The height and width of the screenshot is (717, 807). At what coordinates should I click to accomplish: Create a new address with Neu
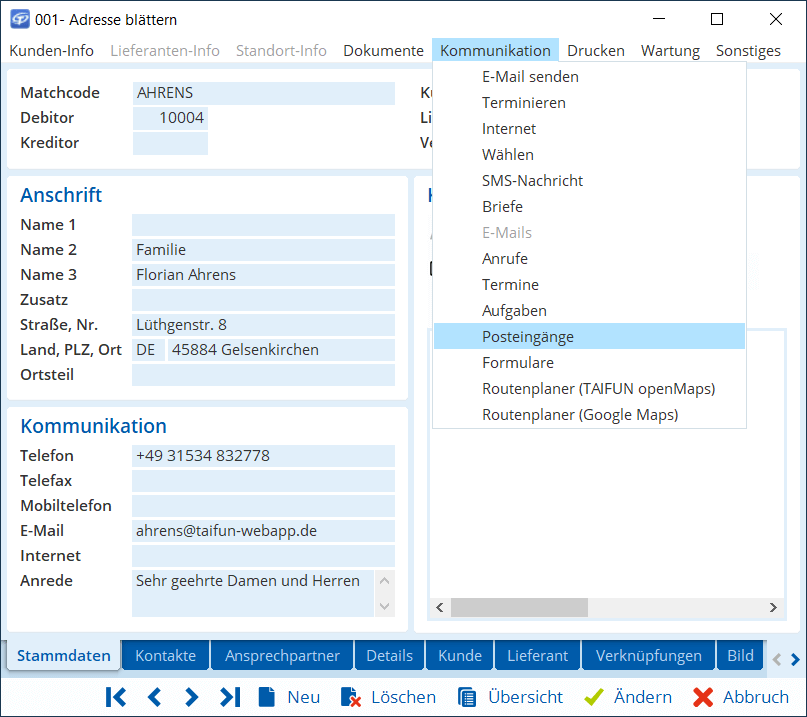290,697
